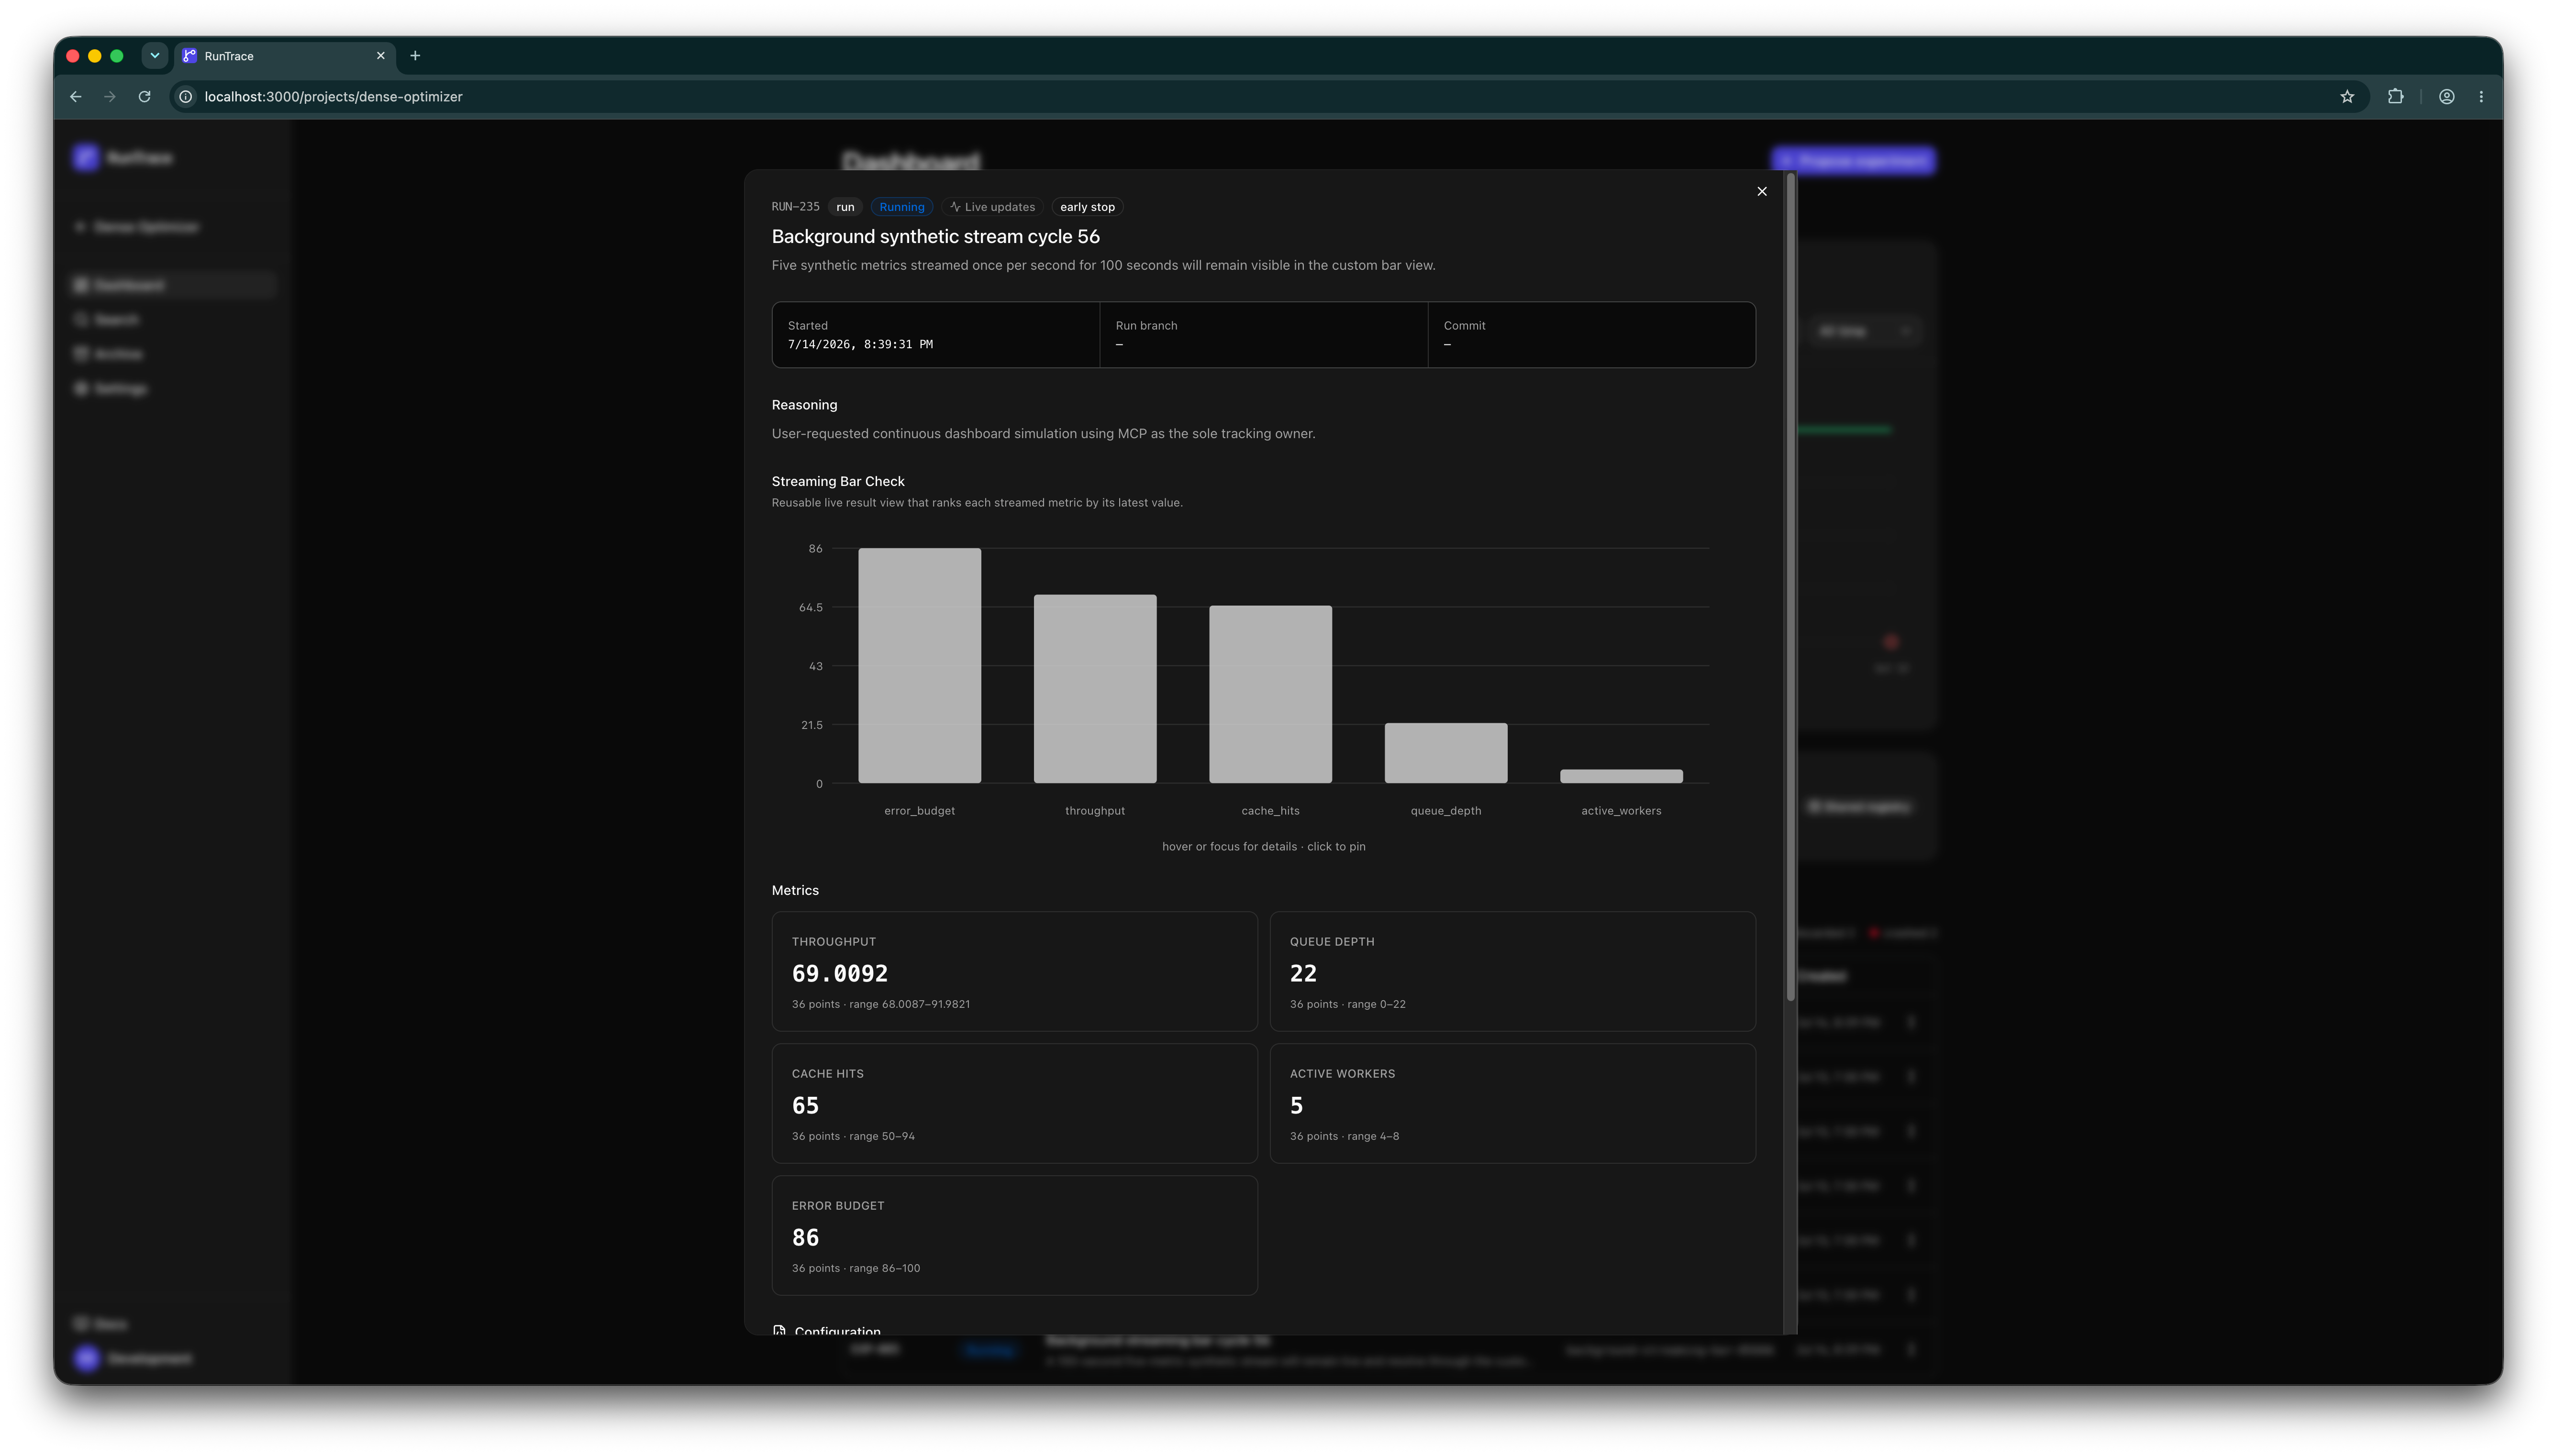Close the RUN-235 detail dialog
This screenshot has height=1456, width=2557.
click(x=1762, y=191)
